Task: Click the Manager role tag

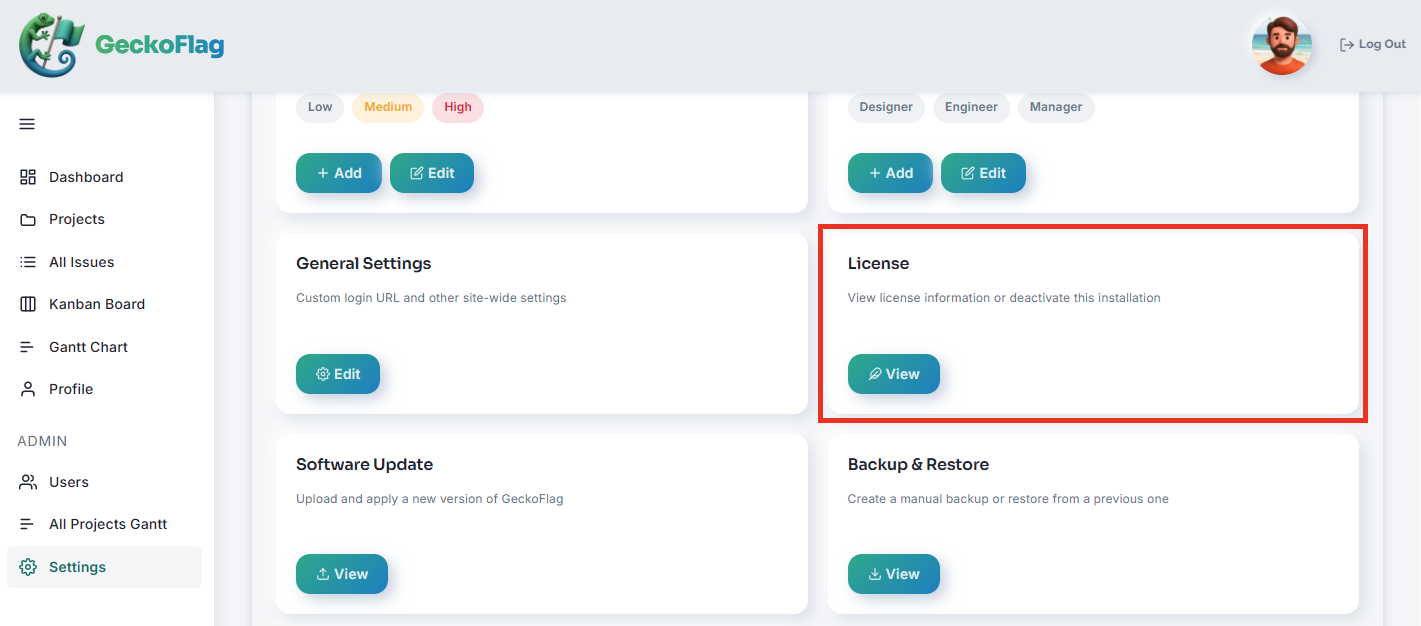Action: 1056,107
